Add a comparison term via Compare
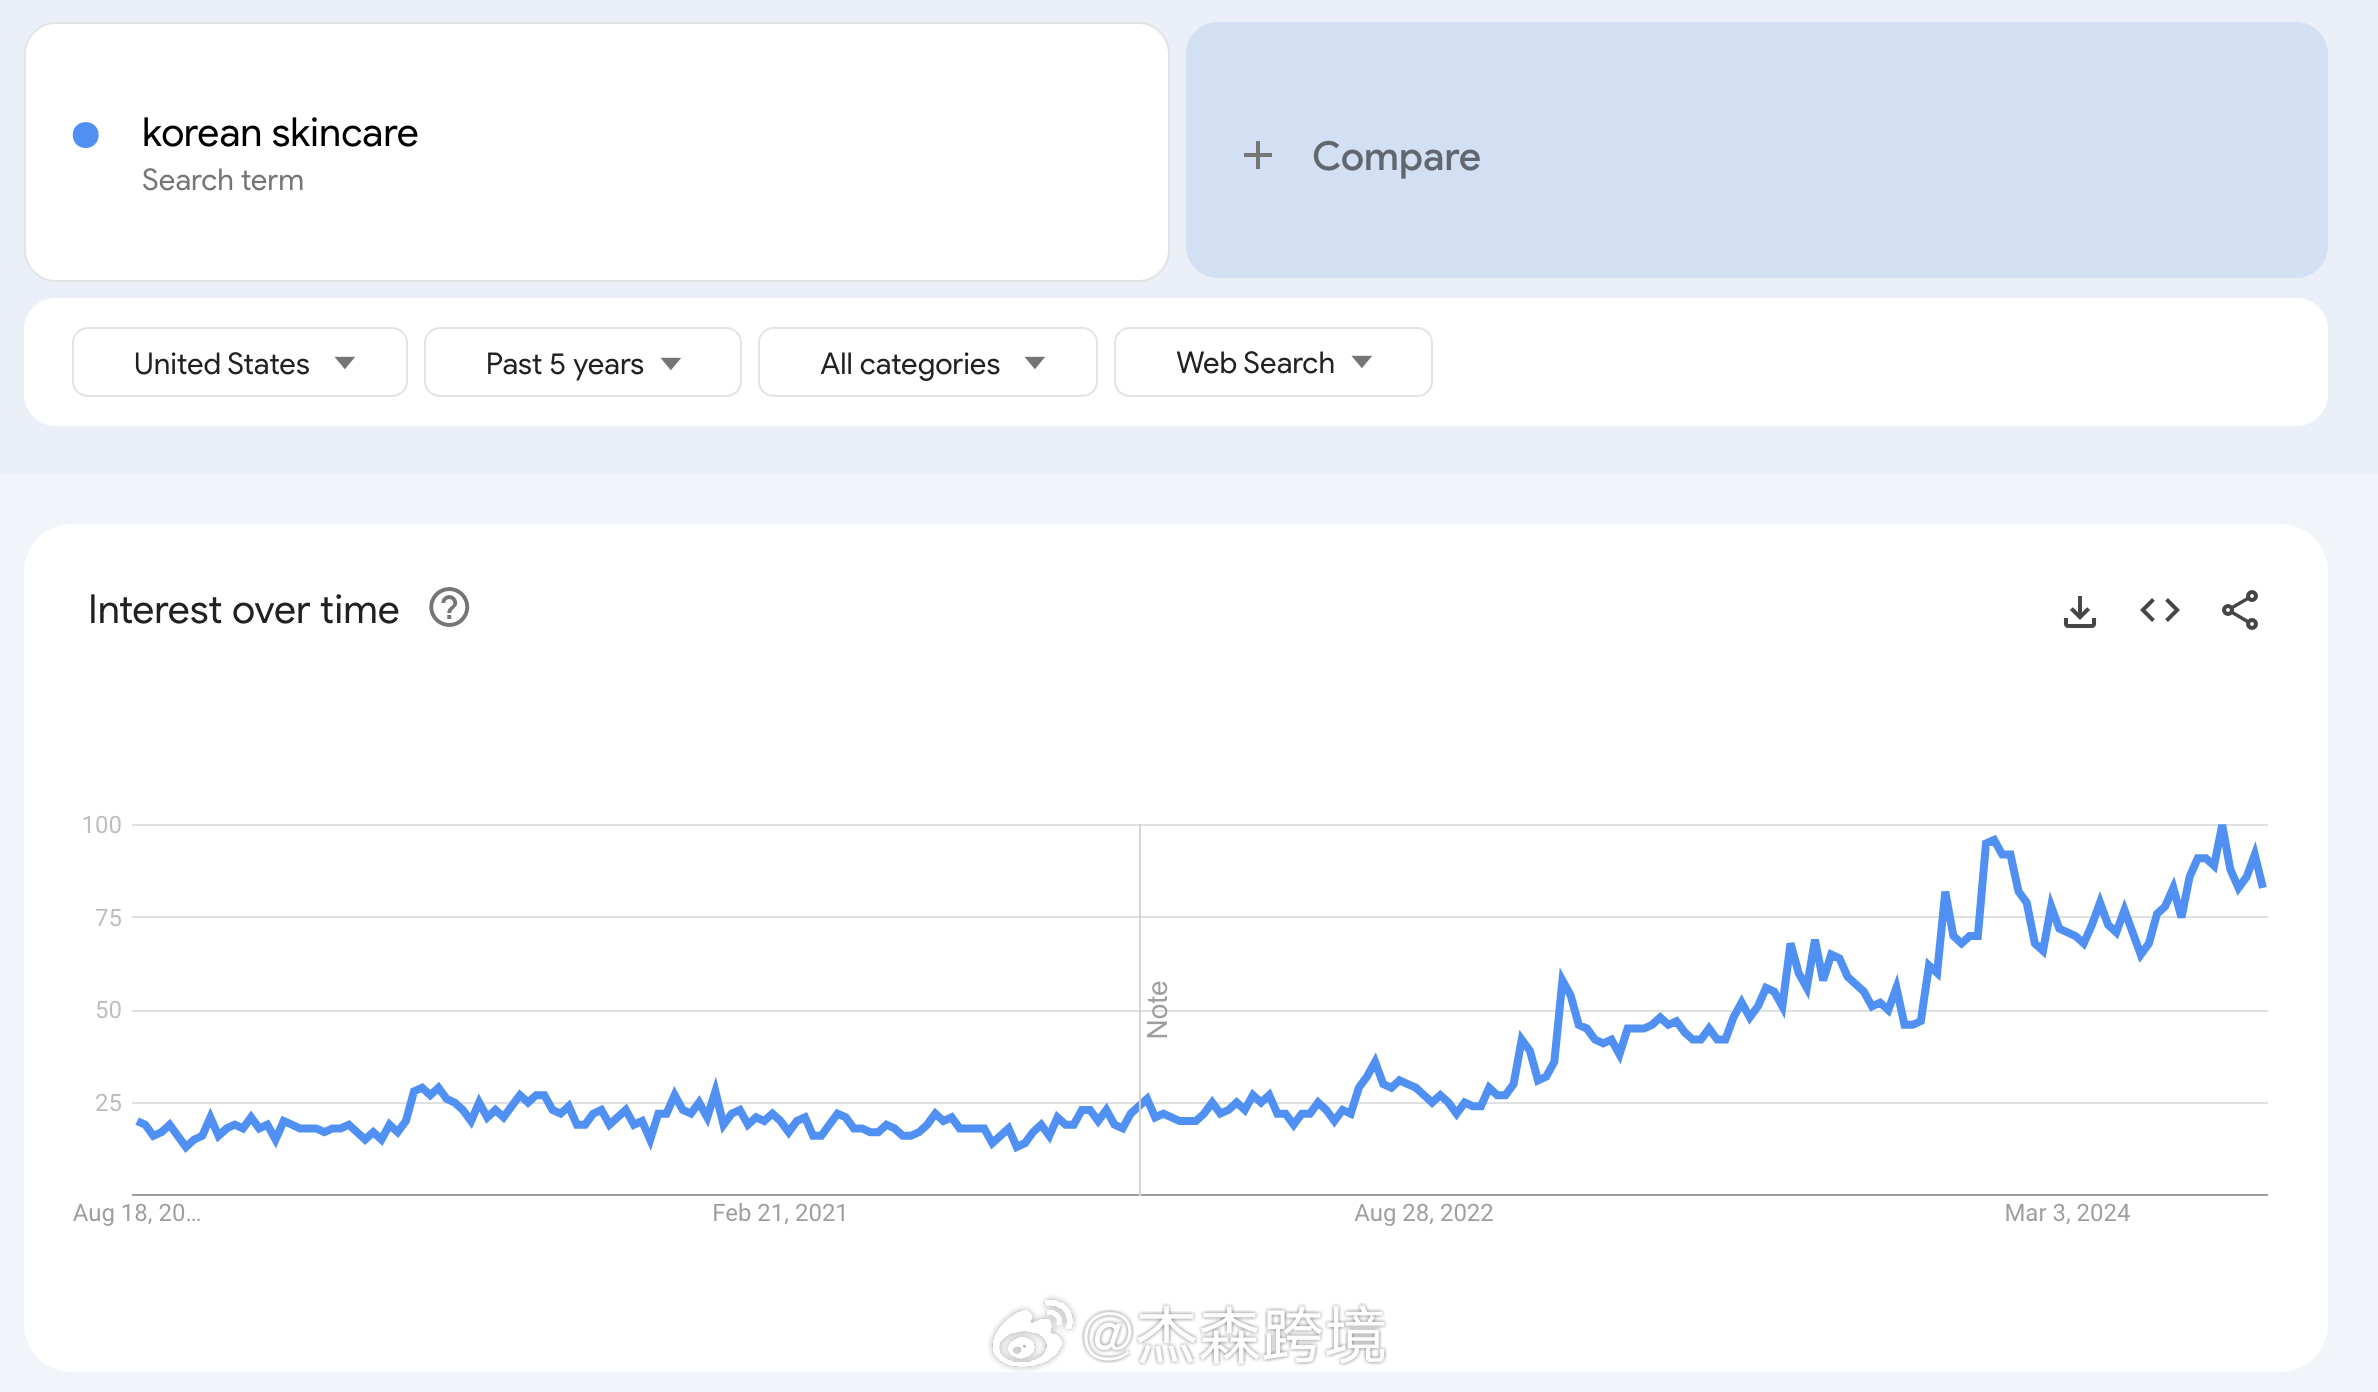This screenshot has width=2378, height=1392. point(1396,156)
